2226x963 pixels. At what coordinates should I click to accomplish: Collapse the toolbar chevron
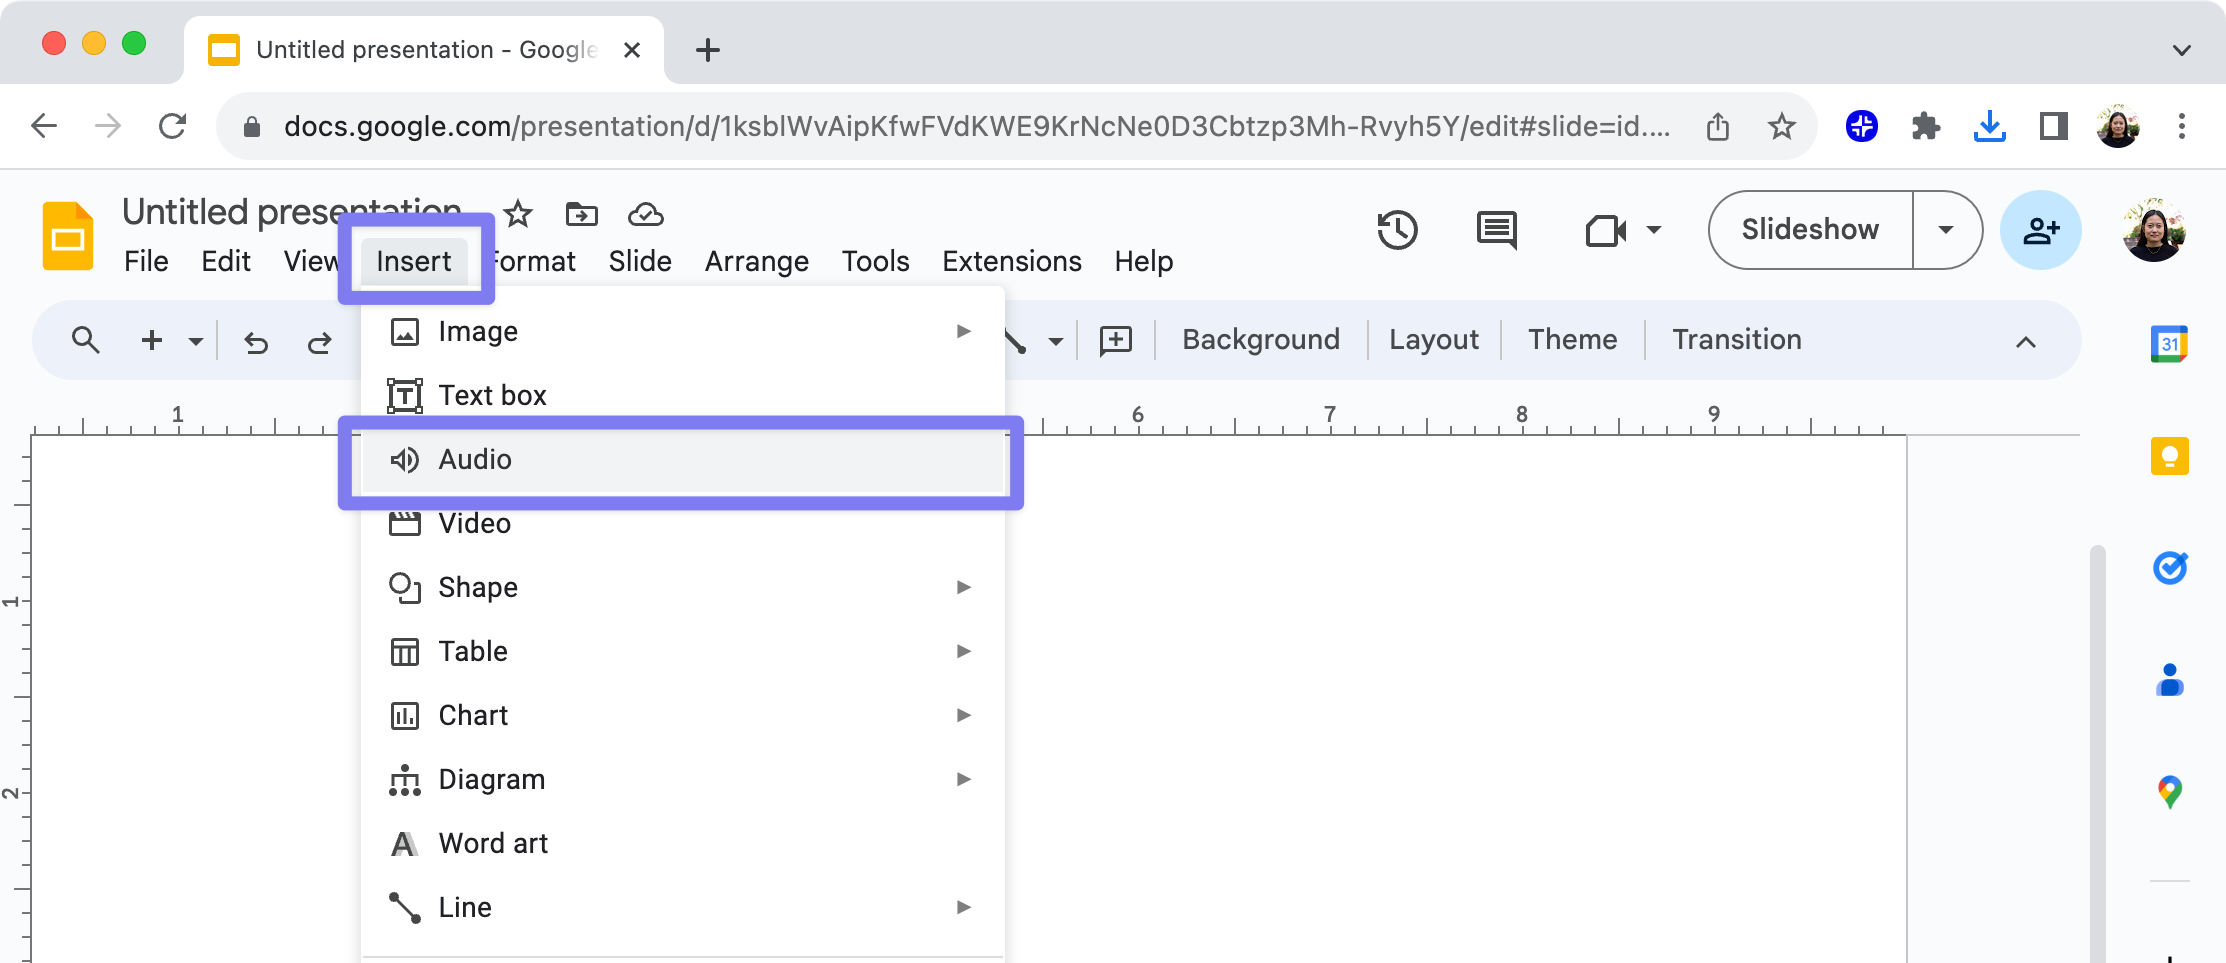coord(2025,342)
